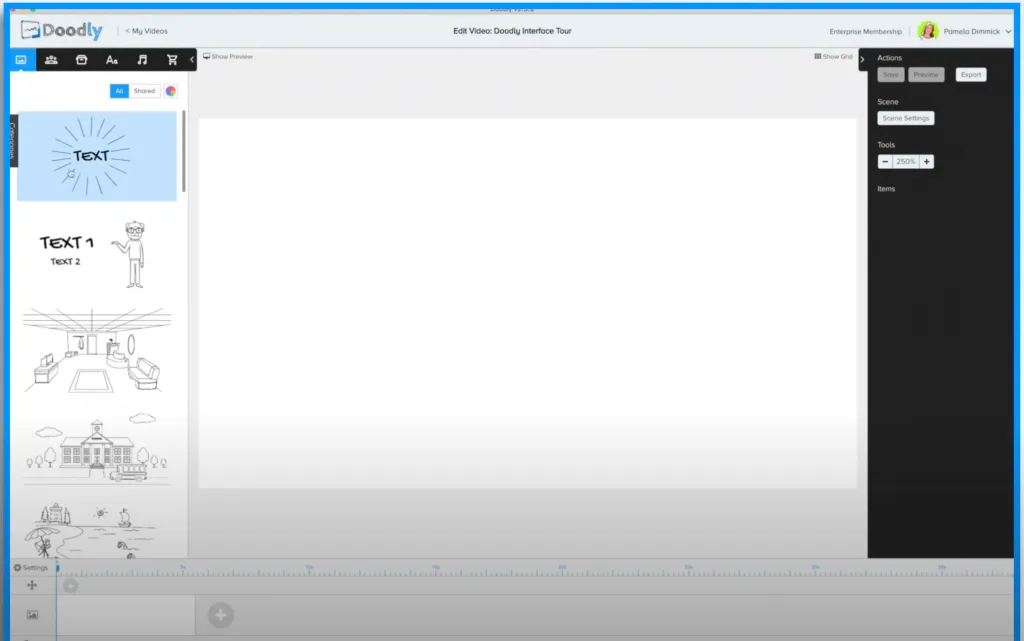Click the blue playhead marker on timeline
The height and width of the screenshot is (641, 1024).
(x=57, y=569)
